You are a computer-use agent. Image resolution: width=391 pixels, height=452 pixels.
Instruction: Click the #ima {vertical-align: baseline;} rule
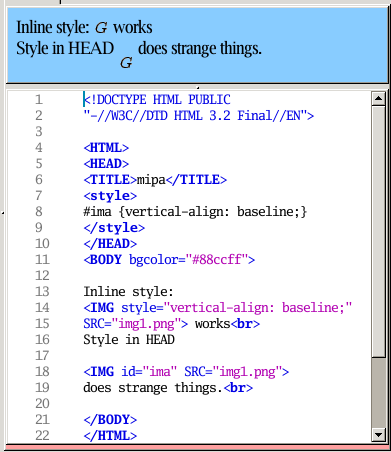(x=195, y=212)
